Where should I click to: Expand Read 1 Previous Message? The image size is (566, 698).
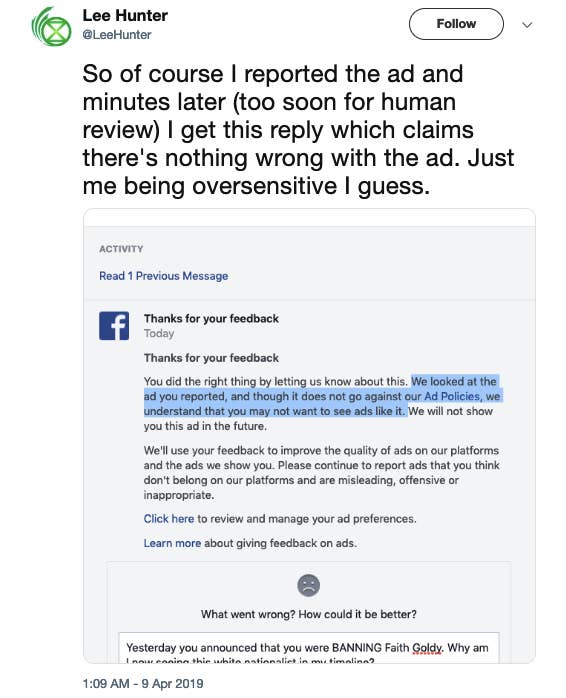tap(163, 276)
